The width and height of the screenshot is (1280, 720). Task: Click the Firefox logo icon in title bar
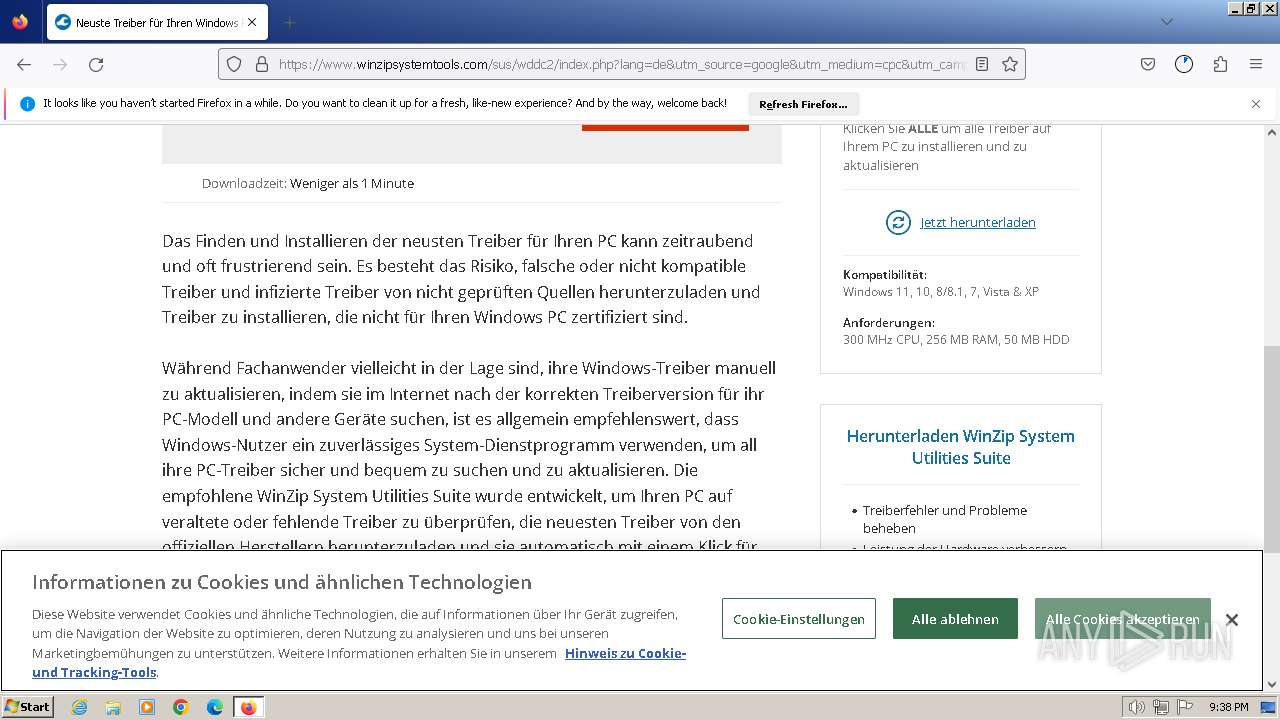(20, 21)
